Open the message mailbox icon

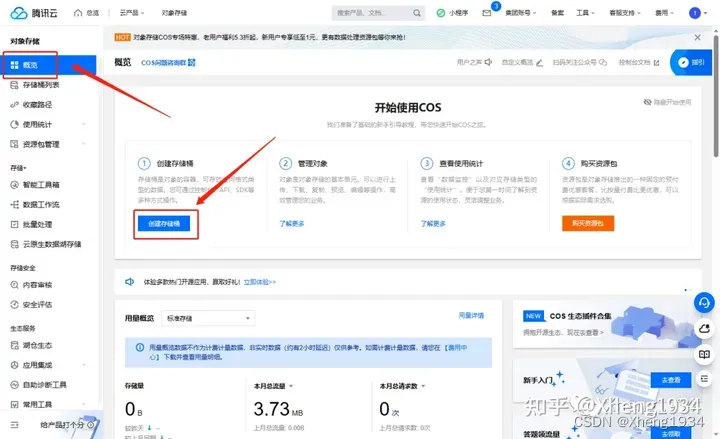click(487, 13)
